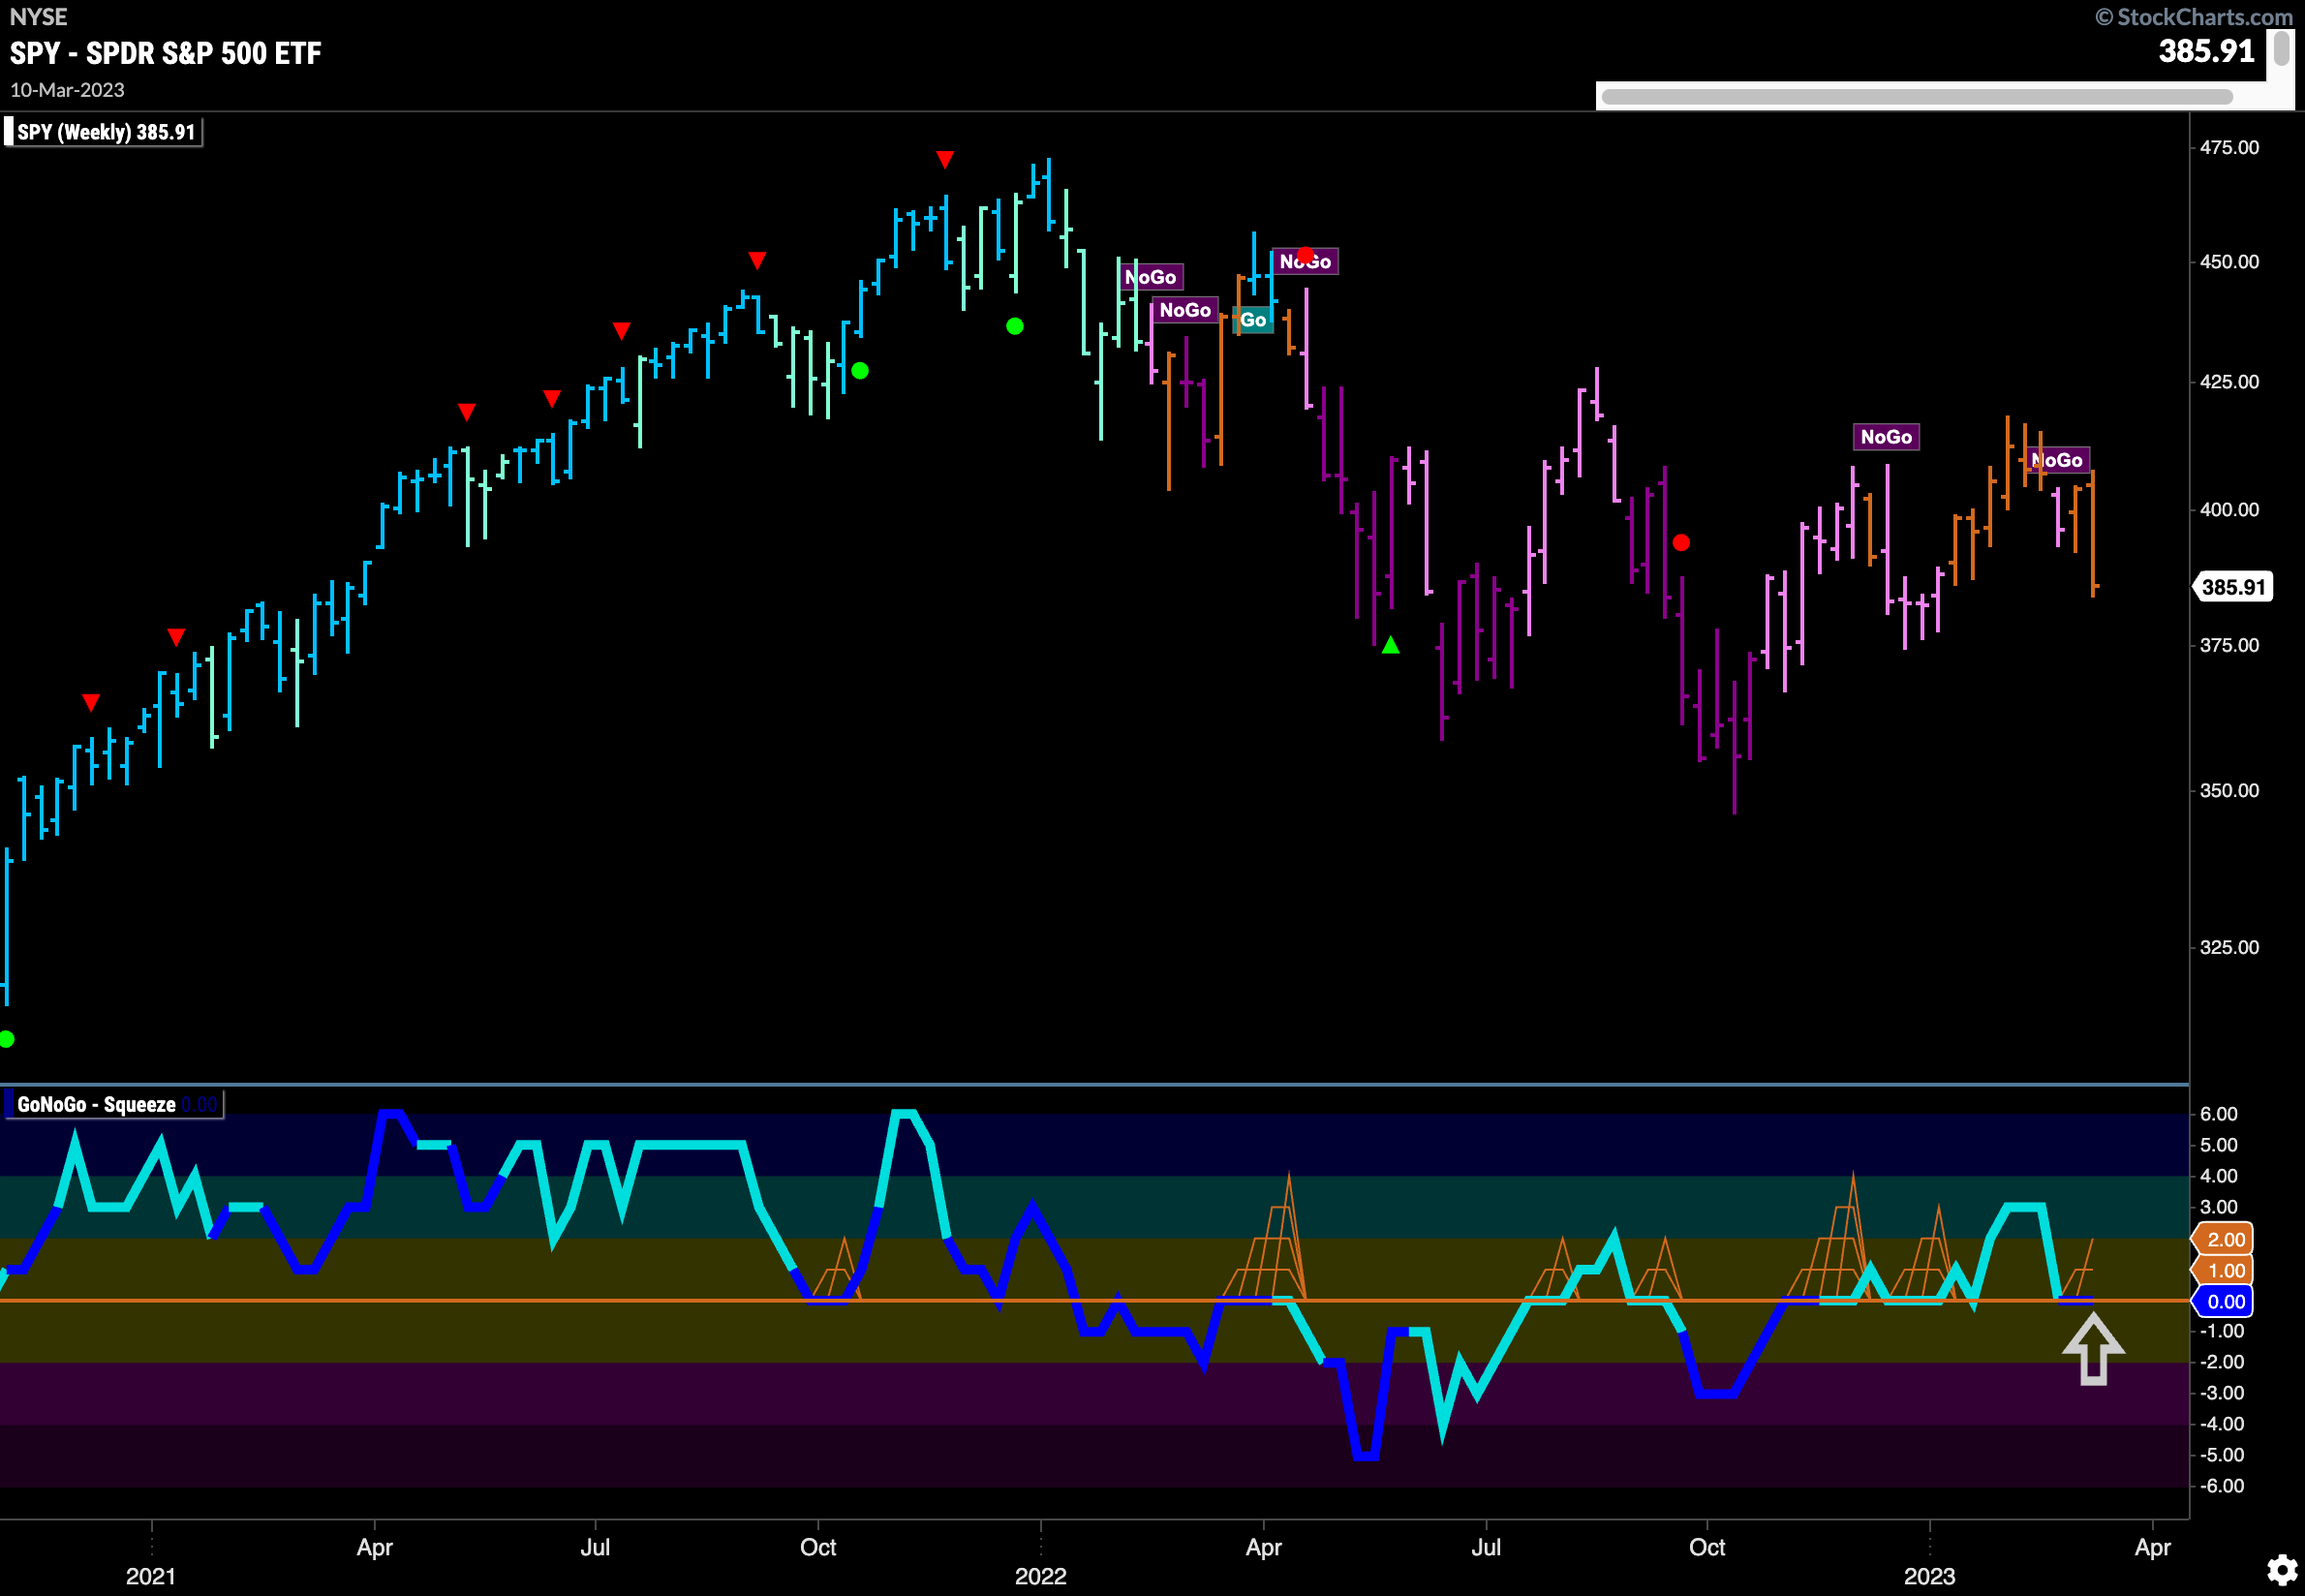
Task: Click the green triangle marker near June 2022
Action: (x=1391, y=646)
